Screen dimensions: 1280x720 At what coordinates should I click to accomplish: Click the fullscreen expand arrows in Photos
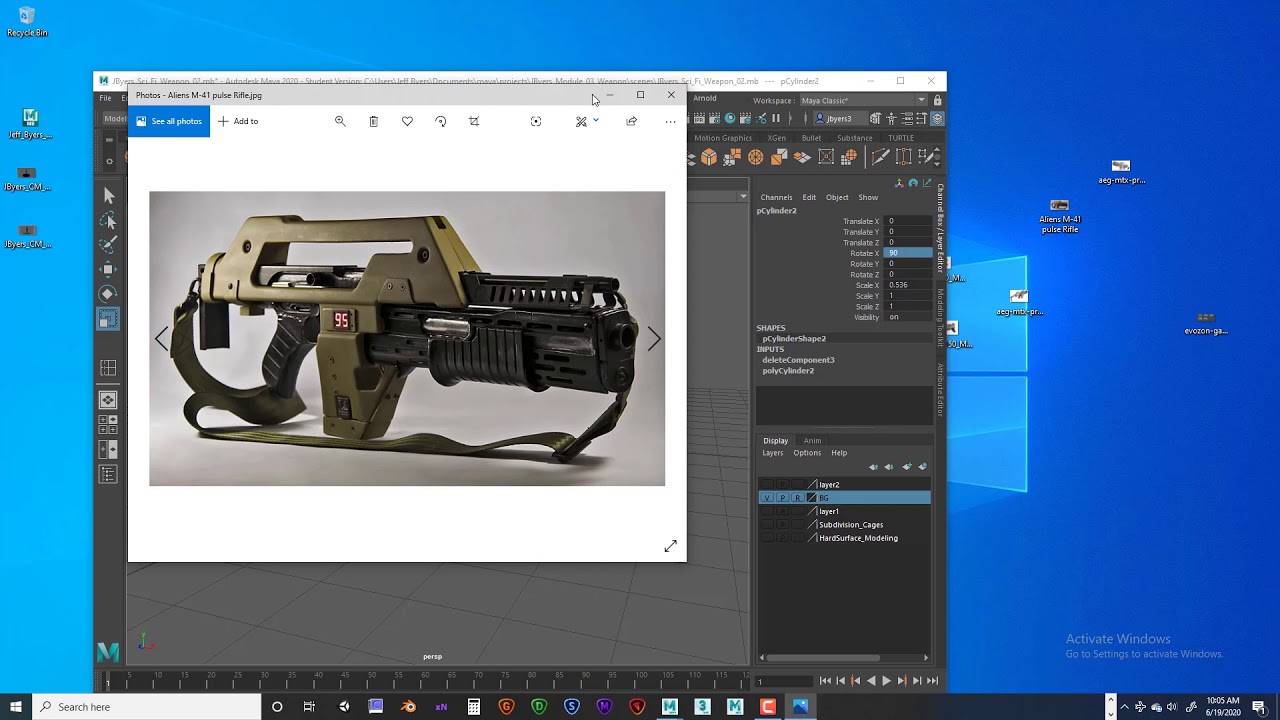(x=670, y=545)
